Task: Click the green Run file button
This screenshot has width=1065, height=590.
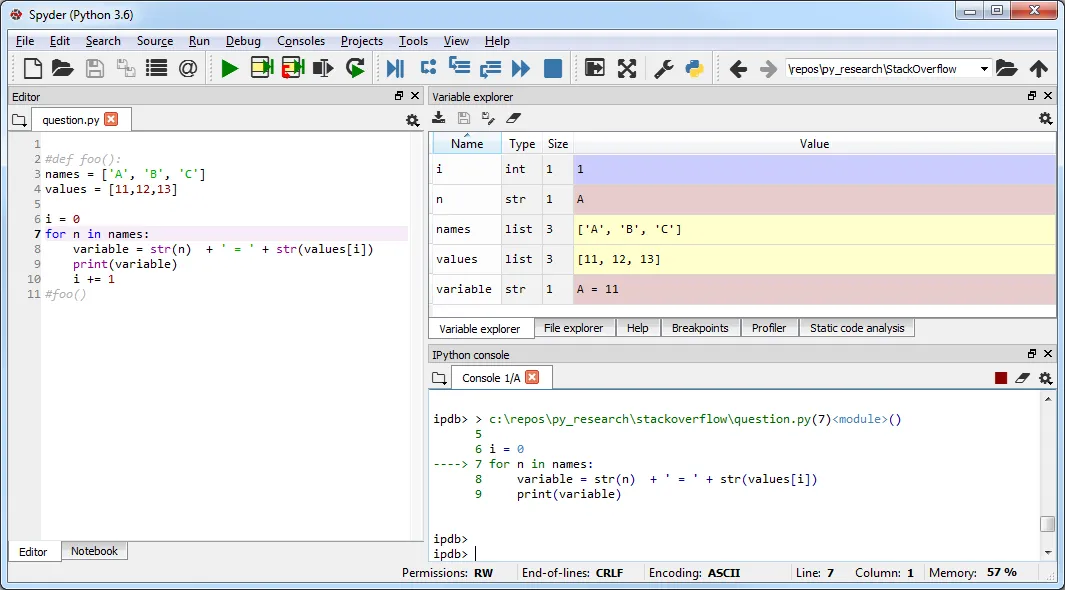Action: click(x=230, y=68)
